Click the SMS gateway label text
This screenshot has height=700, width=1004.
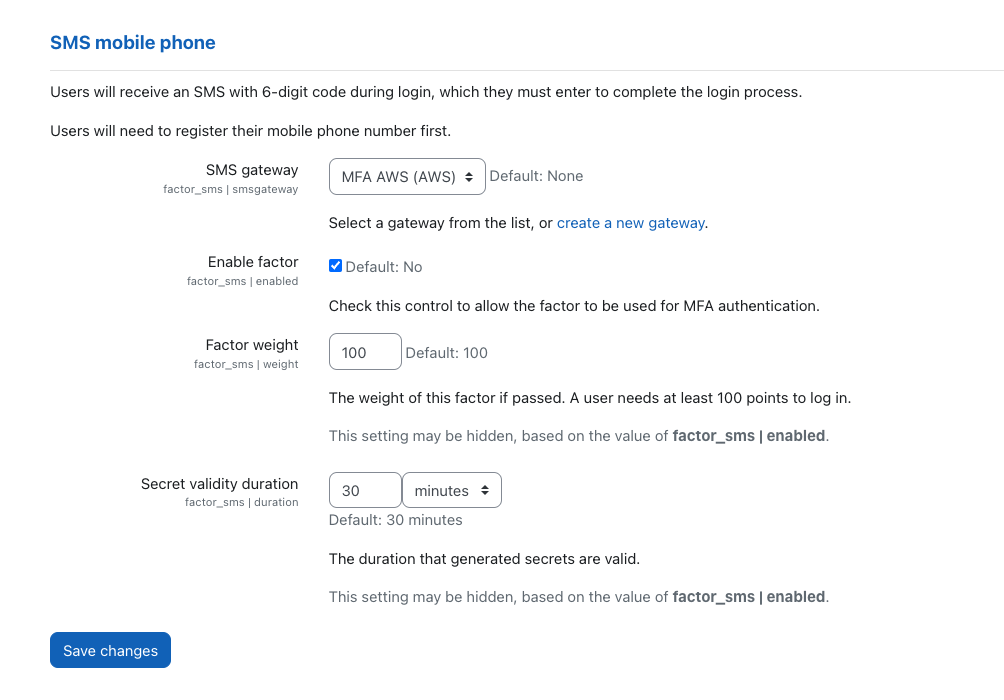pyautogui.click(x=252, y=170)
